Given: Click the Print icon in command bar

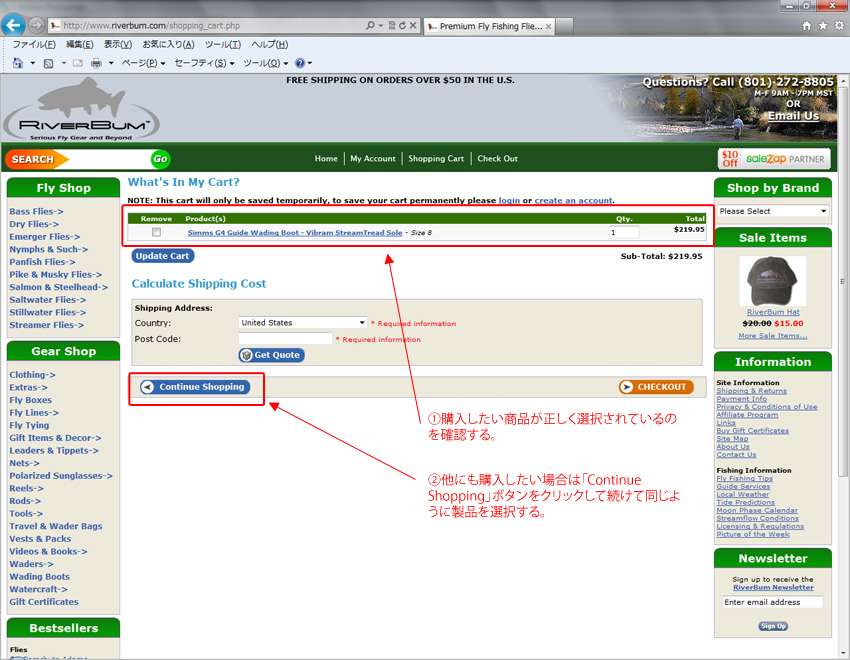Looking at the screenshot, I should [96, 63].
